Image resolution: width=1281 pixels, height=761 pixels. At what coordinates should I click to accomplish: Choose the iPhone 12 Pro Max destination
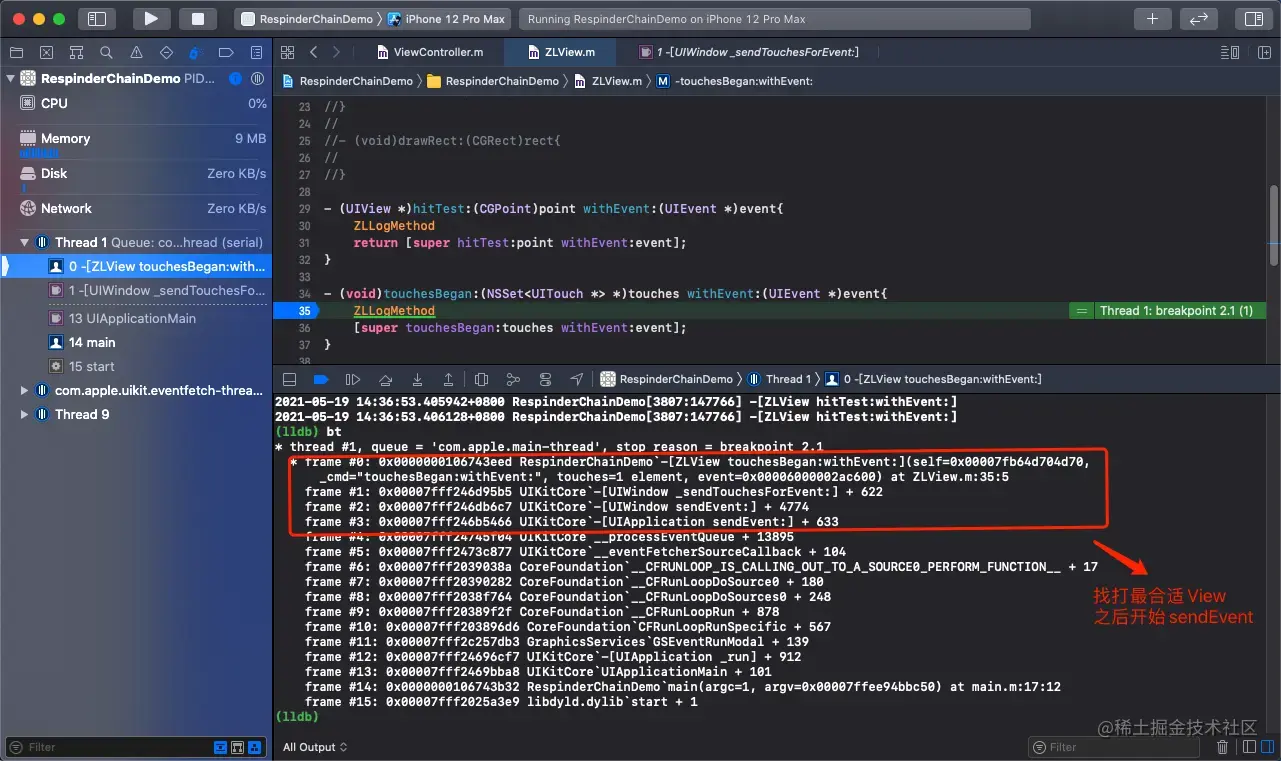click(x=448, y=19)
